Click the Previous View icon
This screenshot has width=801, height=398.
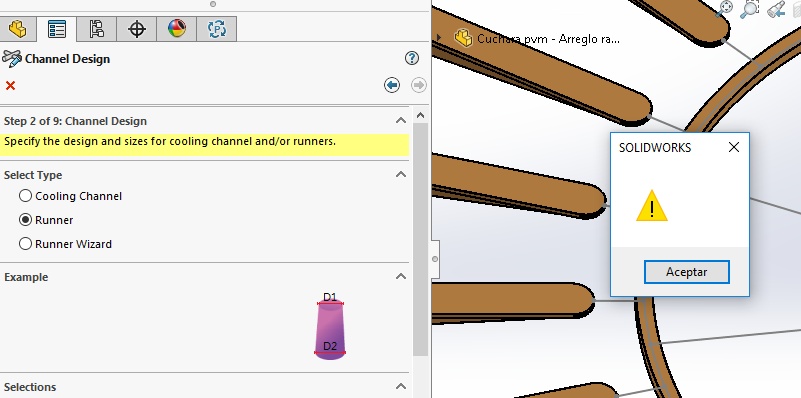[776, 9]
